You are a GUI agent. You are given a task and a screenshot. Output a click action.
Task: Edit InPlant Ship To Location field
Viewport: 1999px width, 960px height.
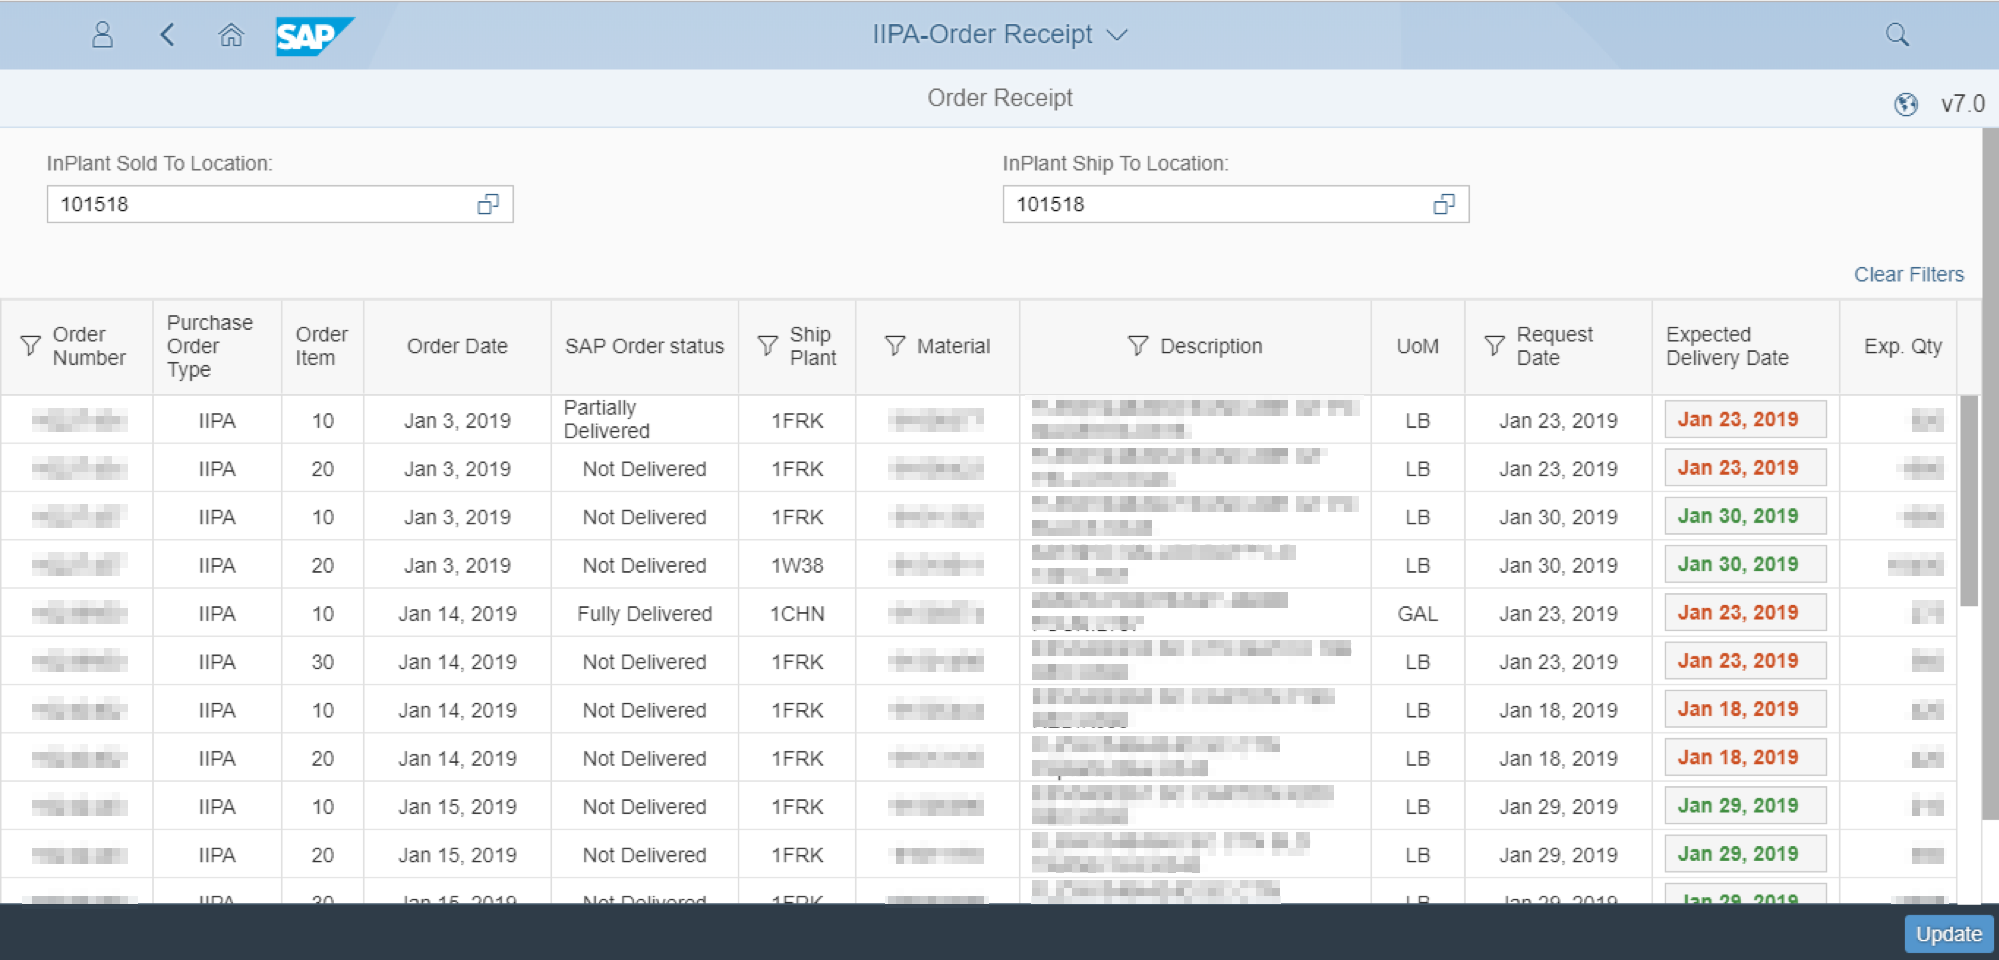1236,204
